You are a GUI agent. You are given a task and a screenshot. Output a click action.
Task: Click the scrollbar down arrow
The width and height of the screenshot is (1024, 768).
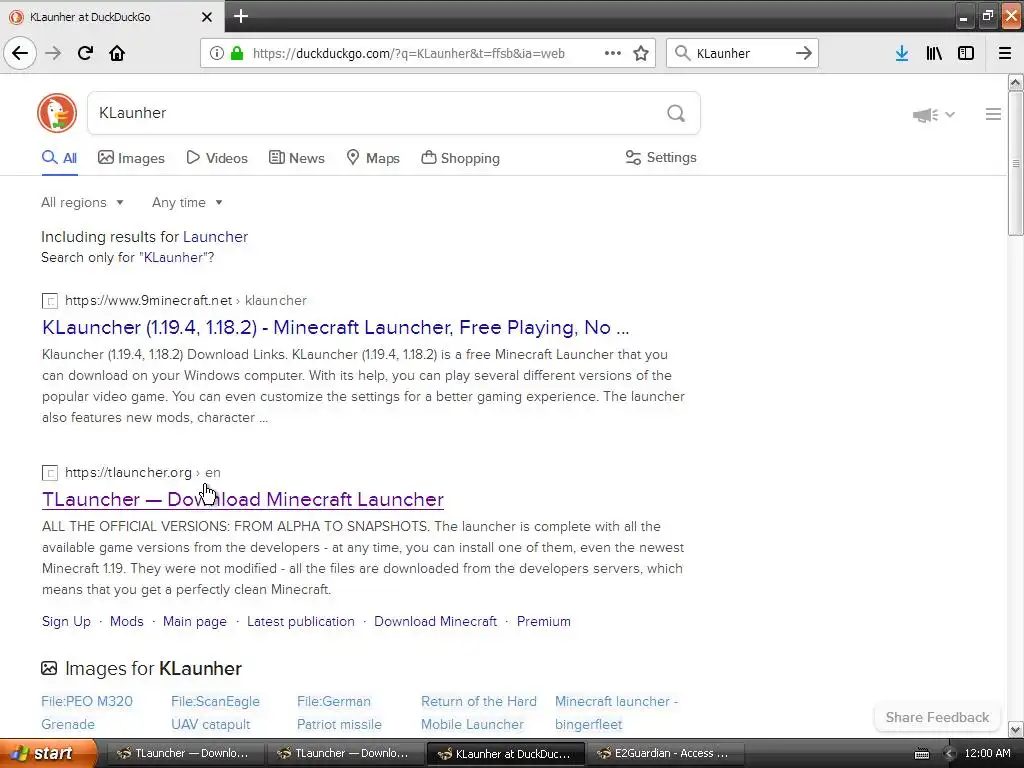pyautogui.click(x=1015, y=729)
